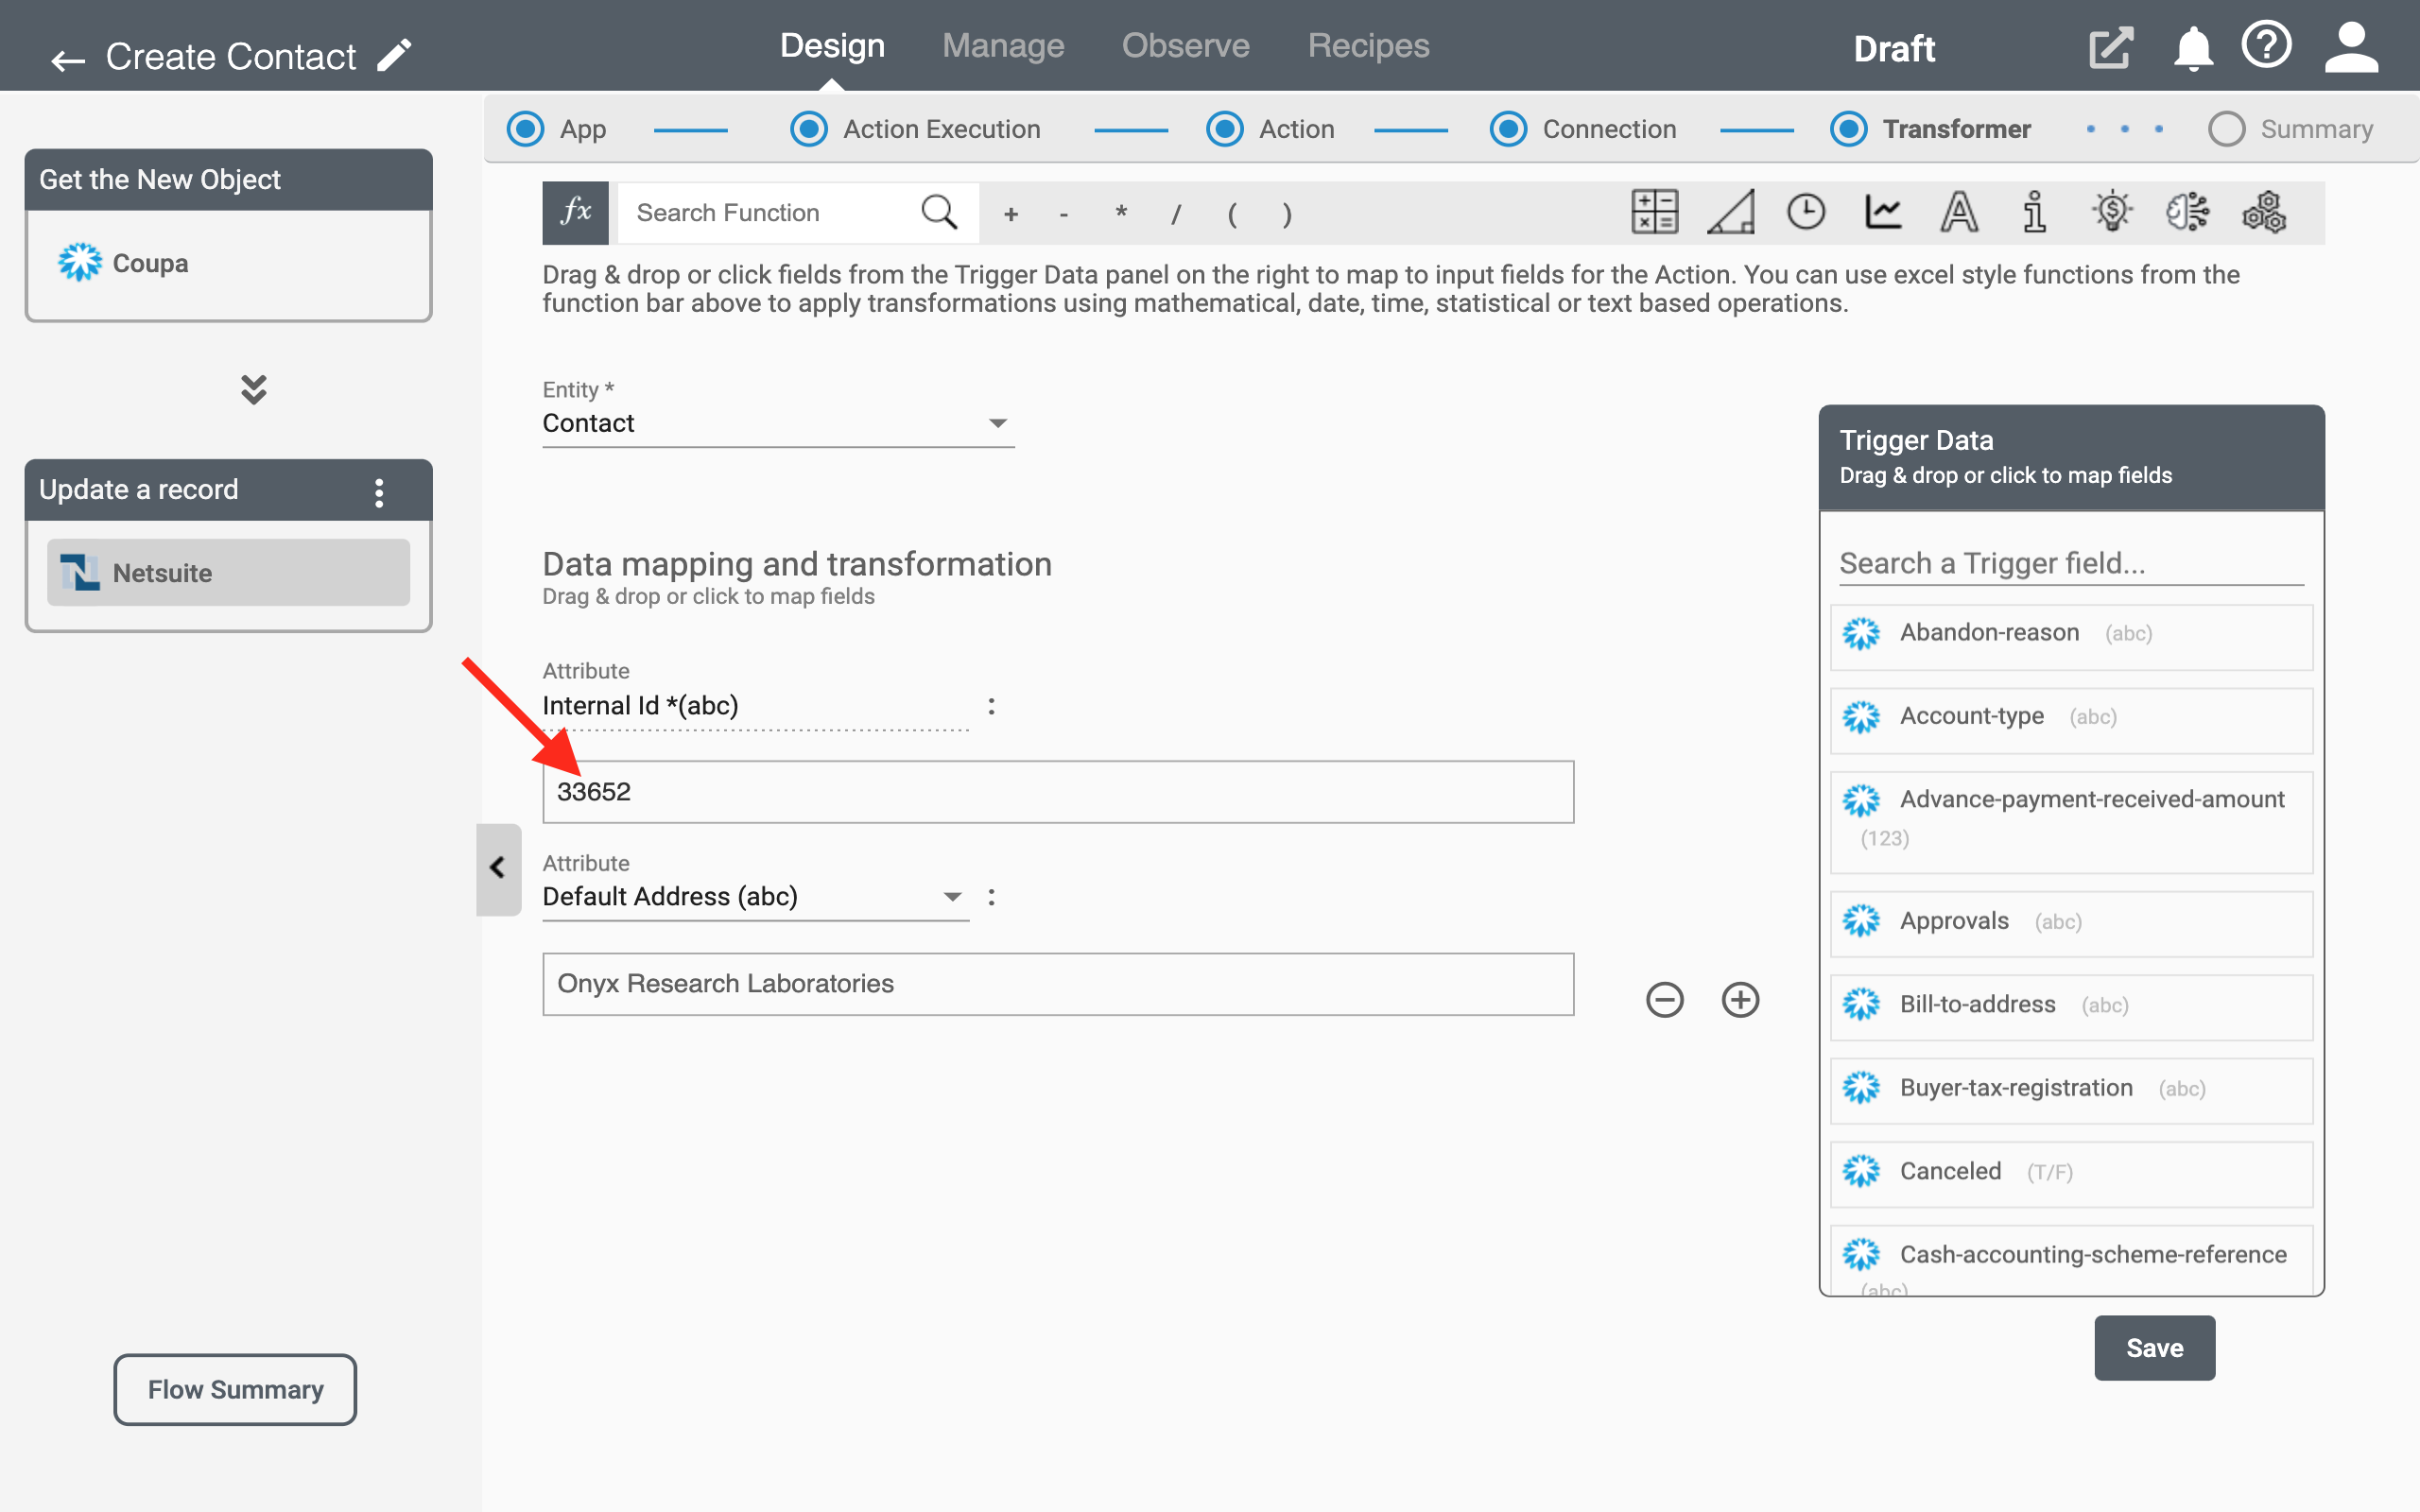Open the external link share icon
The width and height of the screenshot is (2420, 1512).
click(2111, 48)
